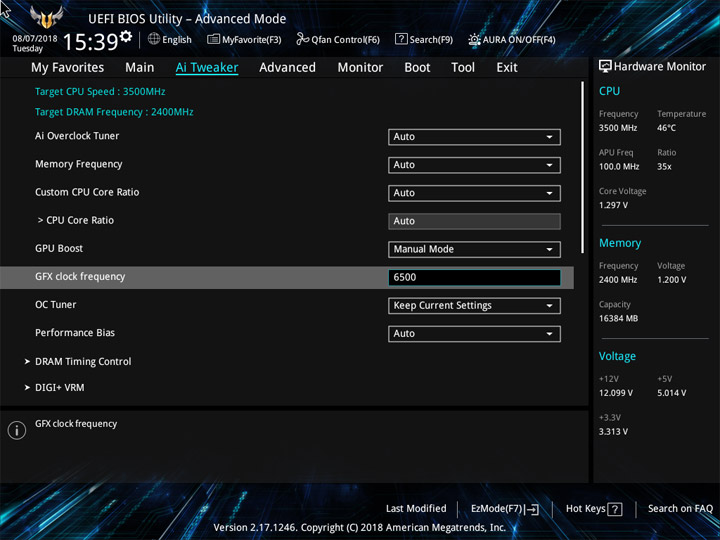The image size is (720, 540).
Task: Open the Boot tab
Action: tap(417, 68)
